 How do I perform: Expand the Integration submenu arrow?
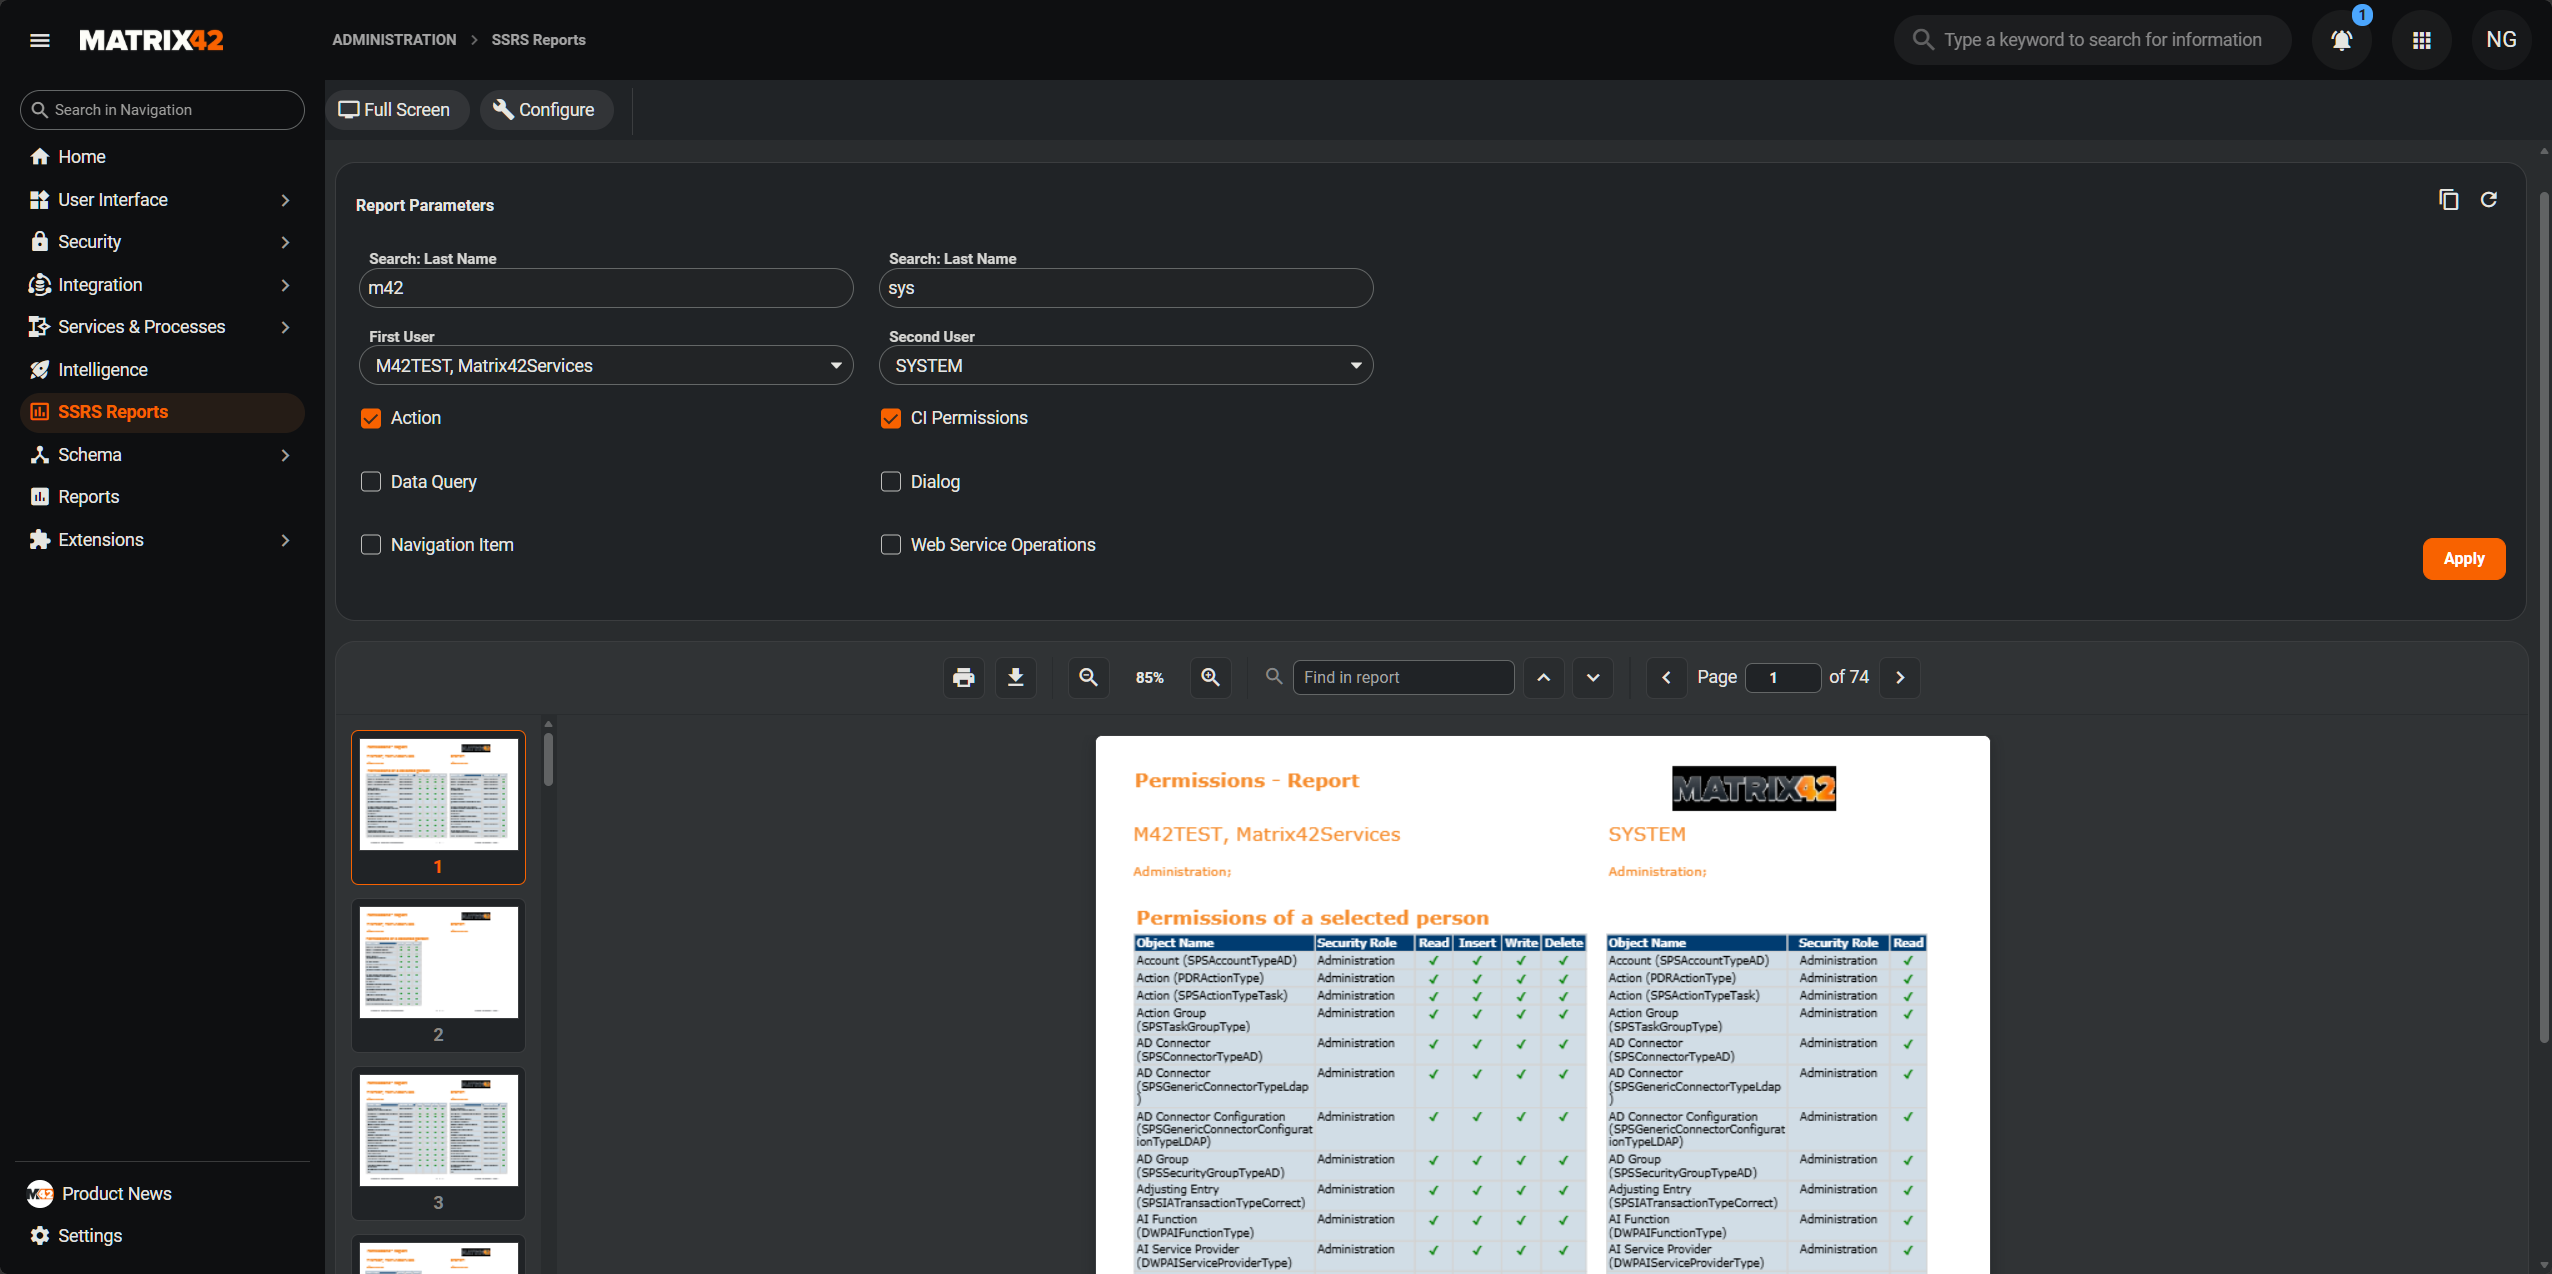tap(286, 285)
